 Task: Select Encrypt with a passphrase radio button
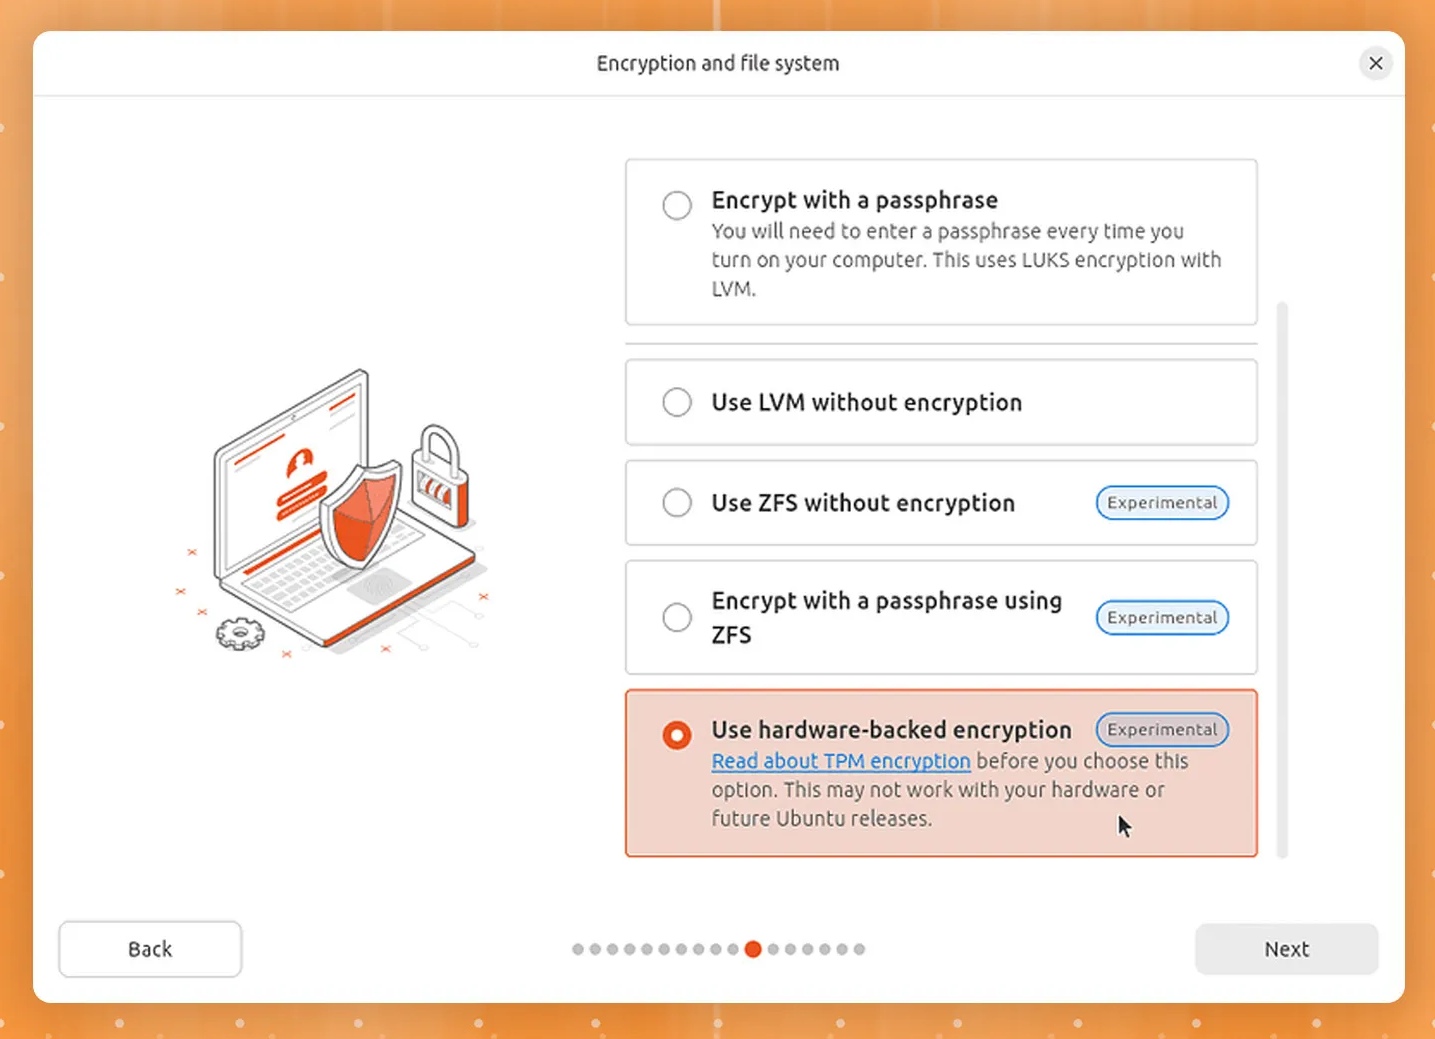pyautogui.click(x=677, y=205)
